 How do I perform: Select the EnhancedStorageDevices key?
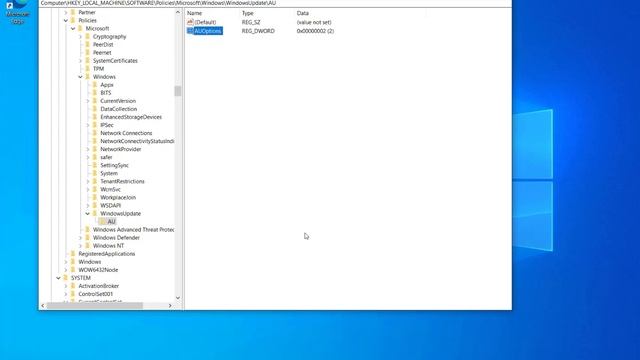pyautogui.click(x=131, y=117)
